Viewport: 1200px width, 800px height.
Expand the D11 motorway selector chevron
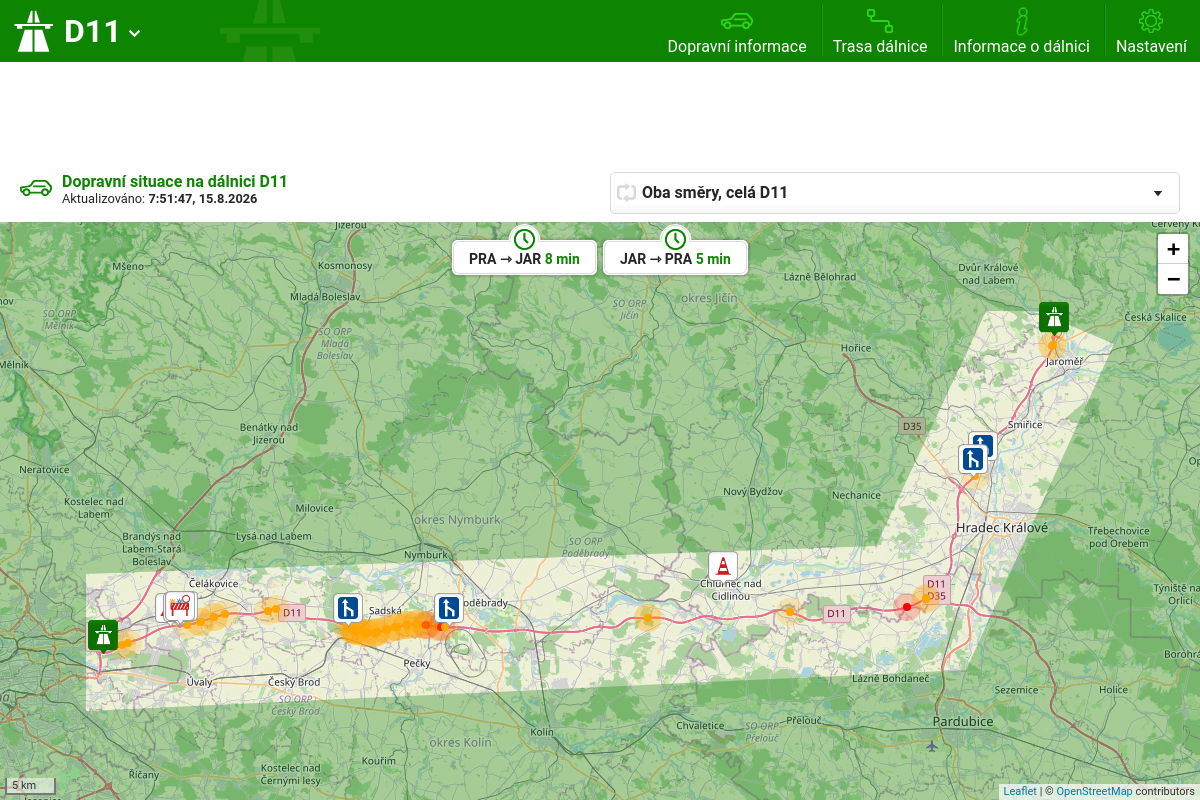coord(135,33)
